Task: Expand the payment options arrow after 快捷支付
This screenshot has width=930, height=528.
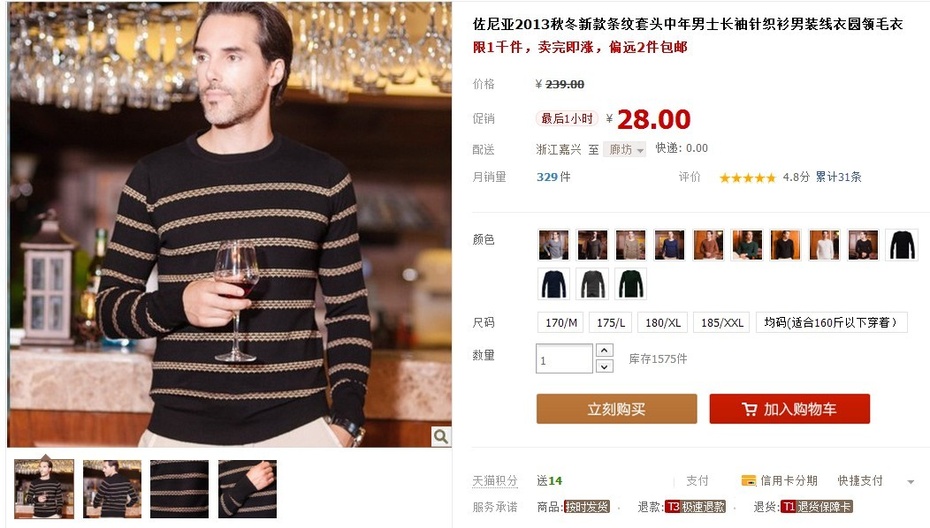Action: click(x=910, y=482)
